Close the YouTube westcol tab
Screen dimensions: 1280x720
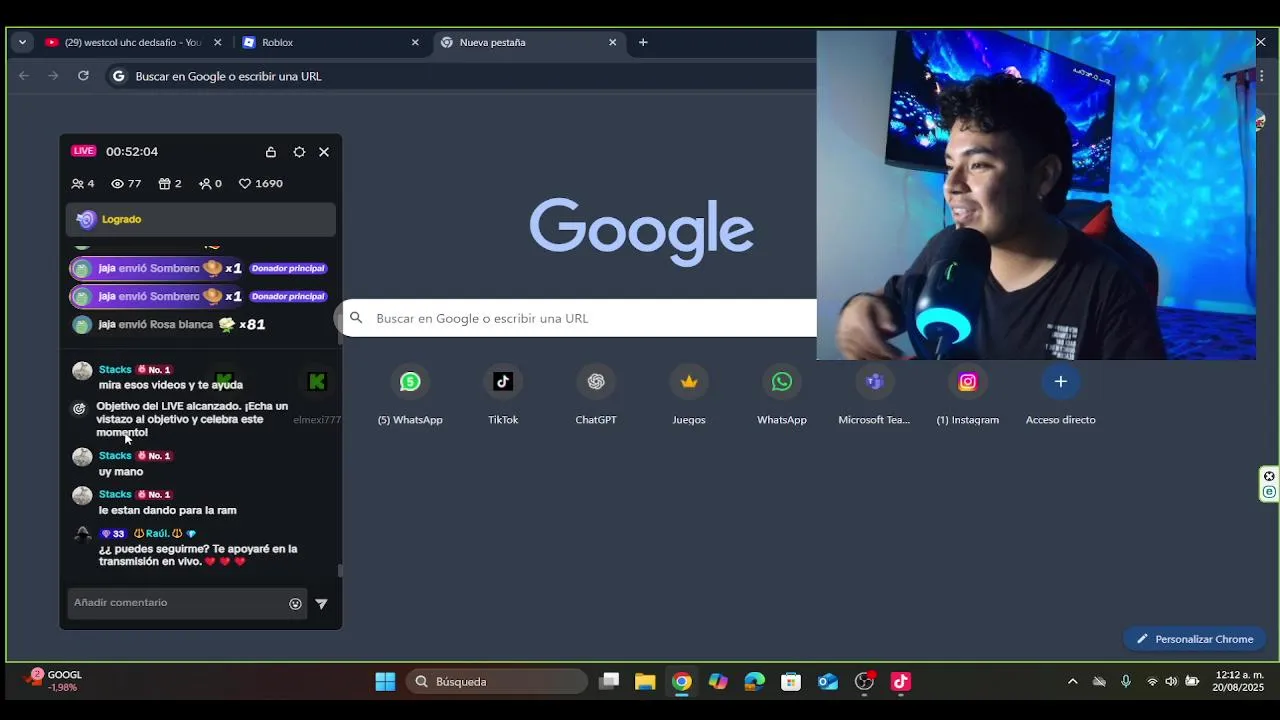click(x=218, y=43)
